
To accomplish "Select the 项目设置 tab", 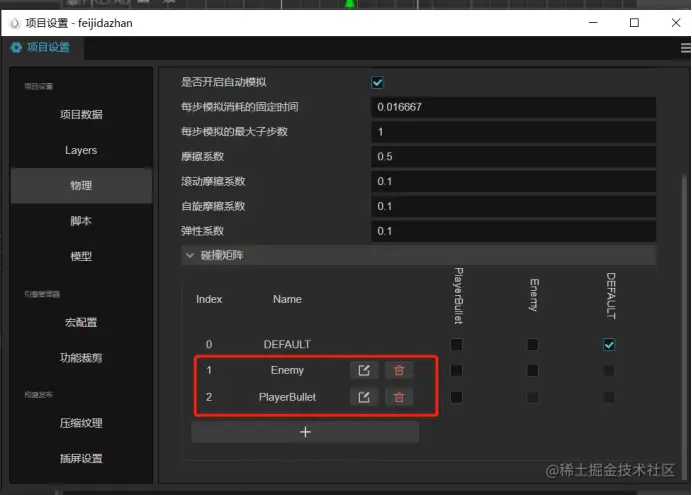I will (x=42, y=48).
